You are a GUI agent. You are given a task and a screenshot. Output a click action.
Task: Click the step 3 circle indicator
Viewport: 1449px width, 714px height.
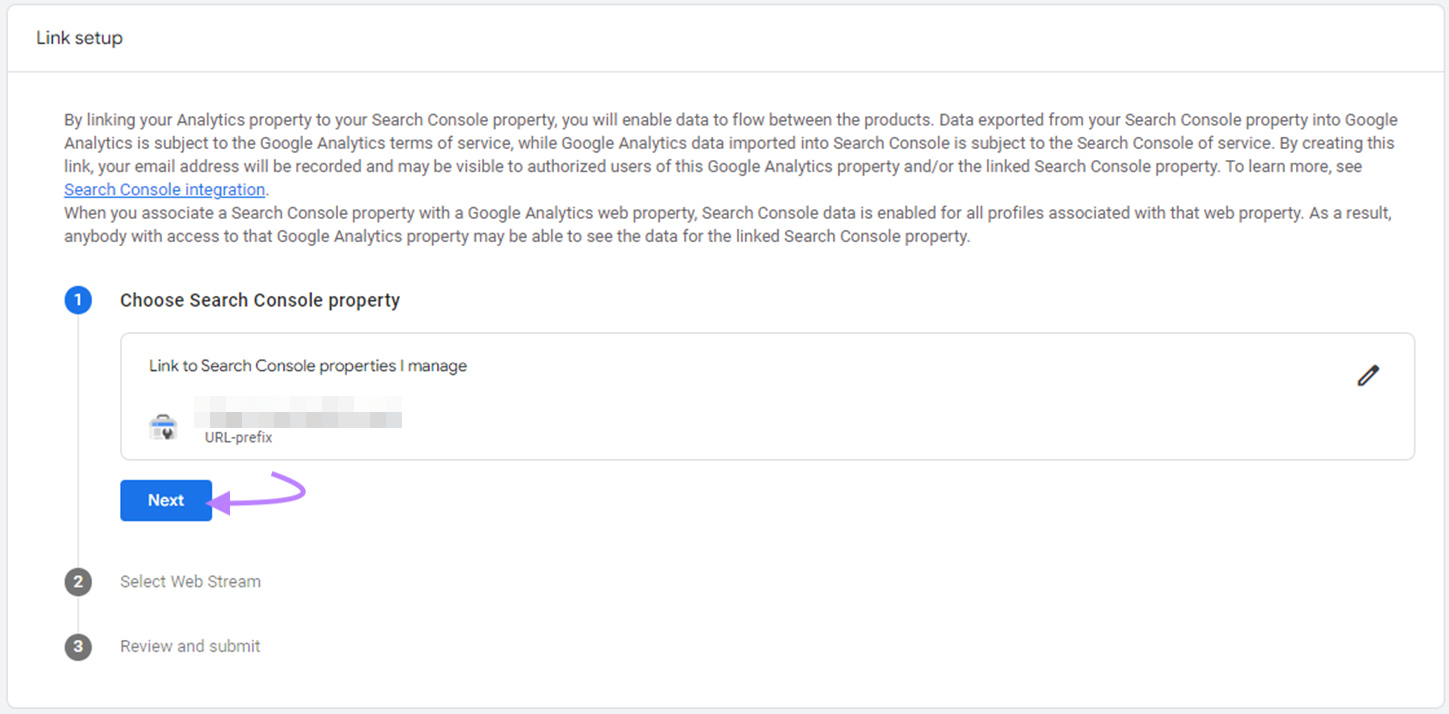(x=78, y=646)
